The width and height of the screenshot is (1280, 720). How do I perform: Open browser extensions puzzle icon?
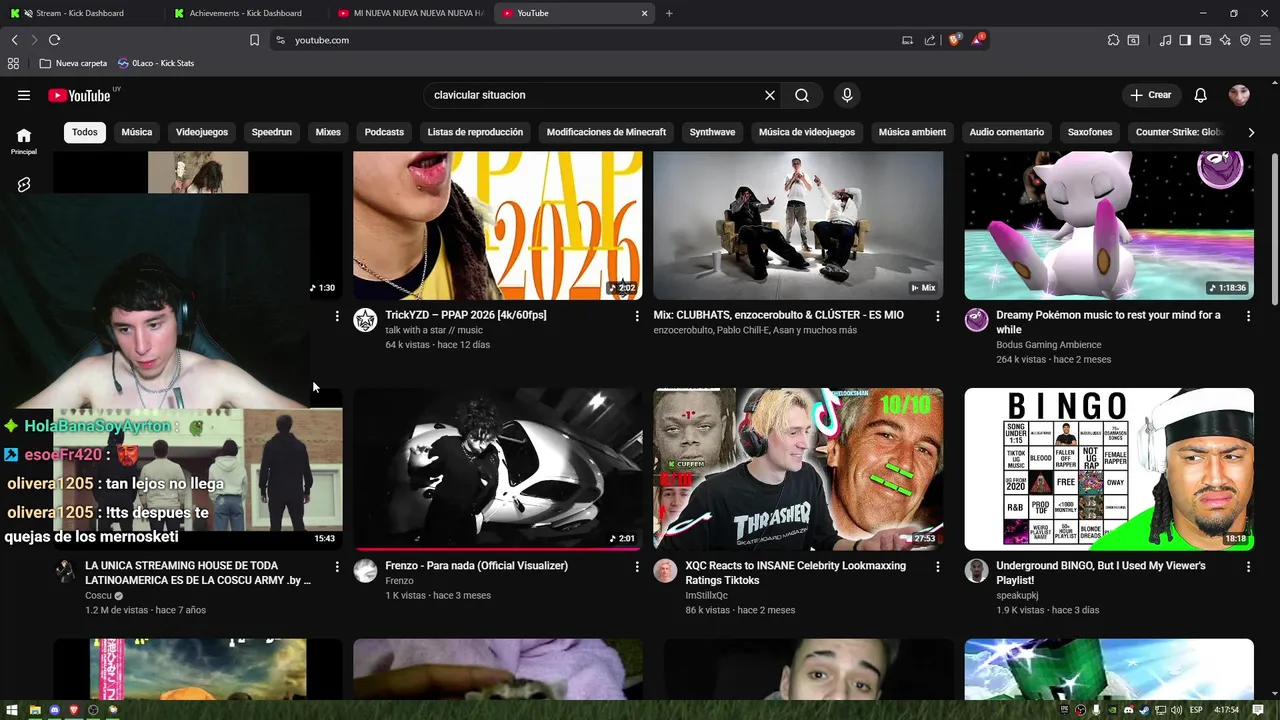(x=1113, y=40)
